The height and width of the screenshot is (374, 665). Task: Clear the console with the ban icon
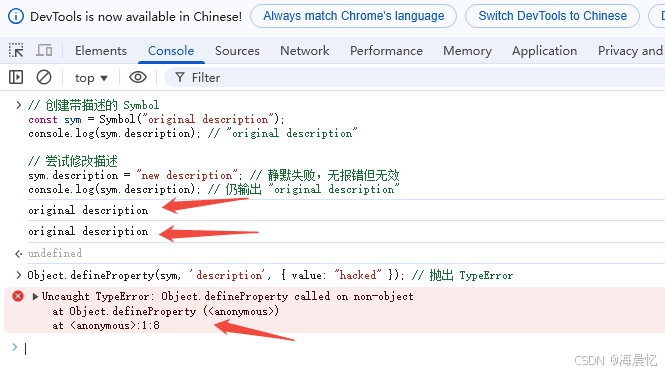point(44,78)
